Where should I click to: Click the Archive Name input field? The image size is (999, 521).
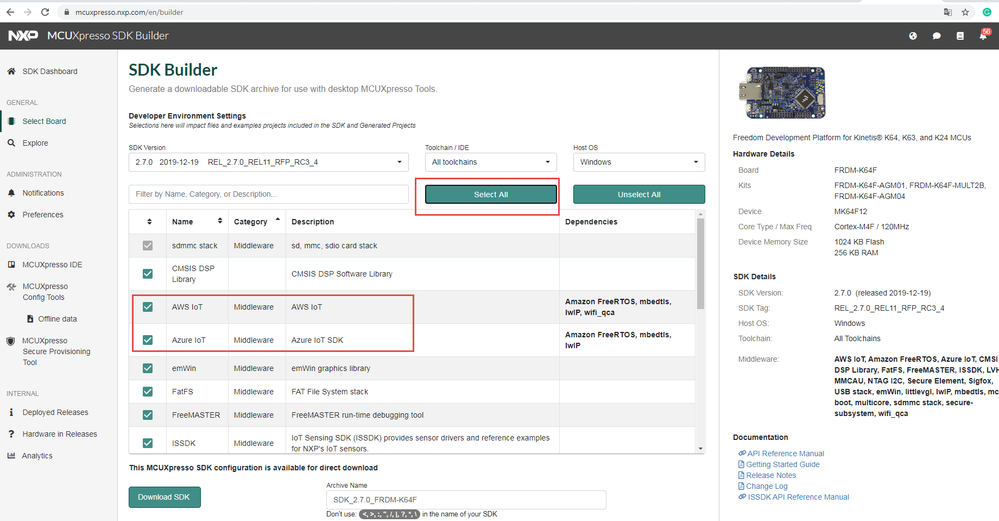466,500
